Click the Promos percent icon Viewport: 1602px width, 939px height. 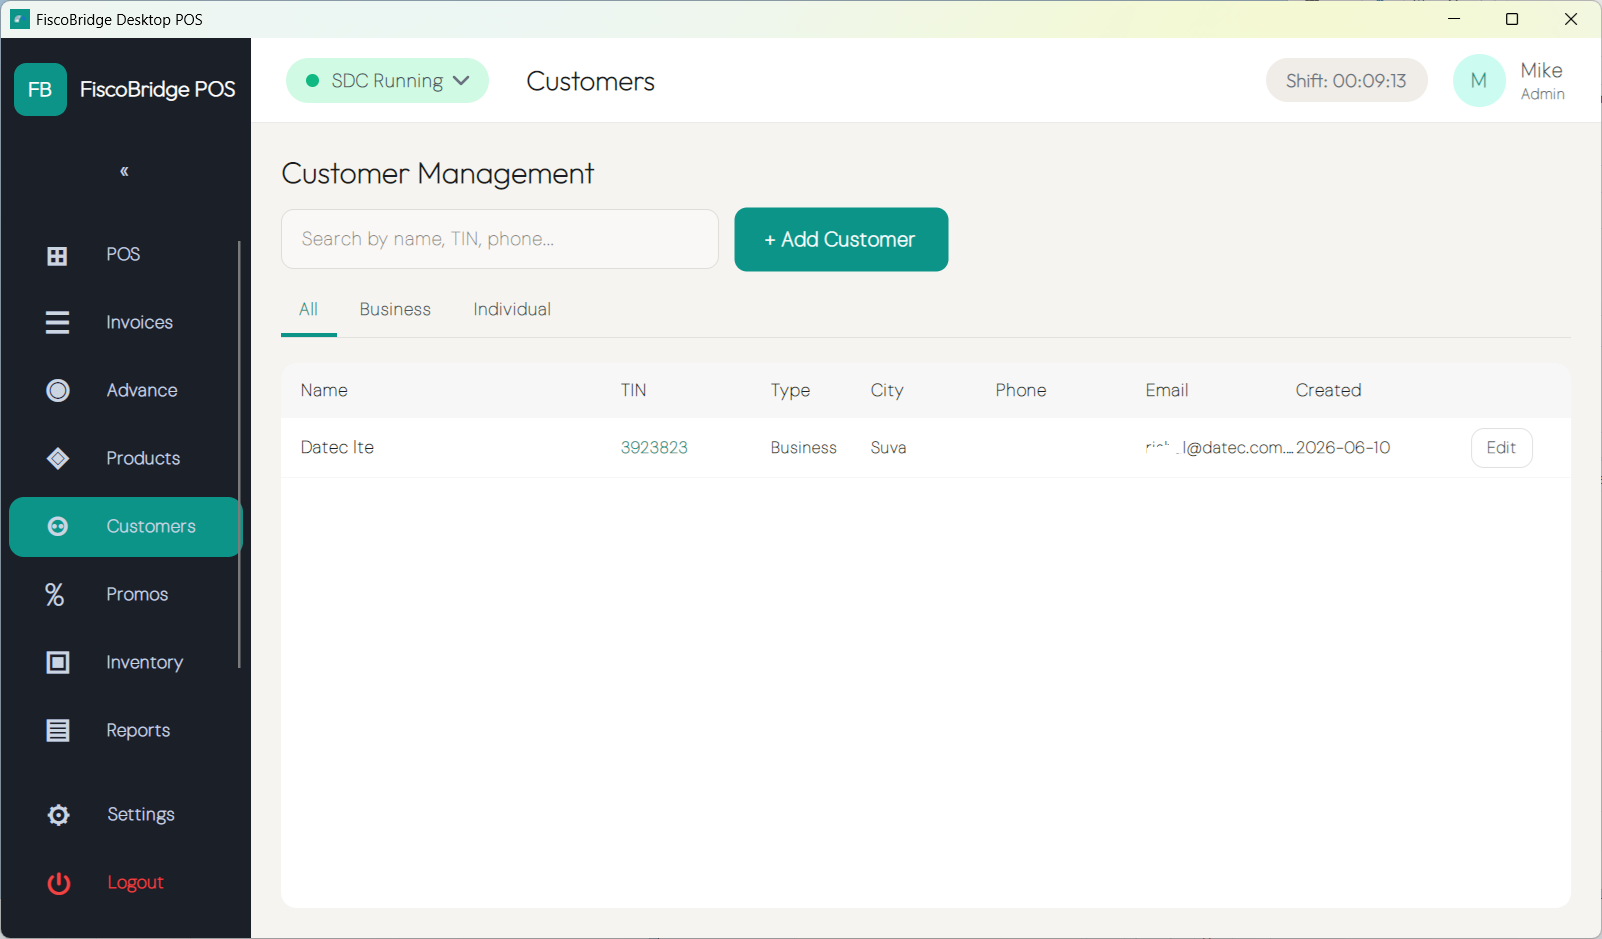click(x=55, y=595)
